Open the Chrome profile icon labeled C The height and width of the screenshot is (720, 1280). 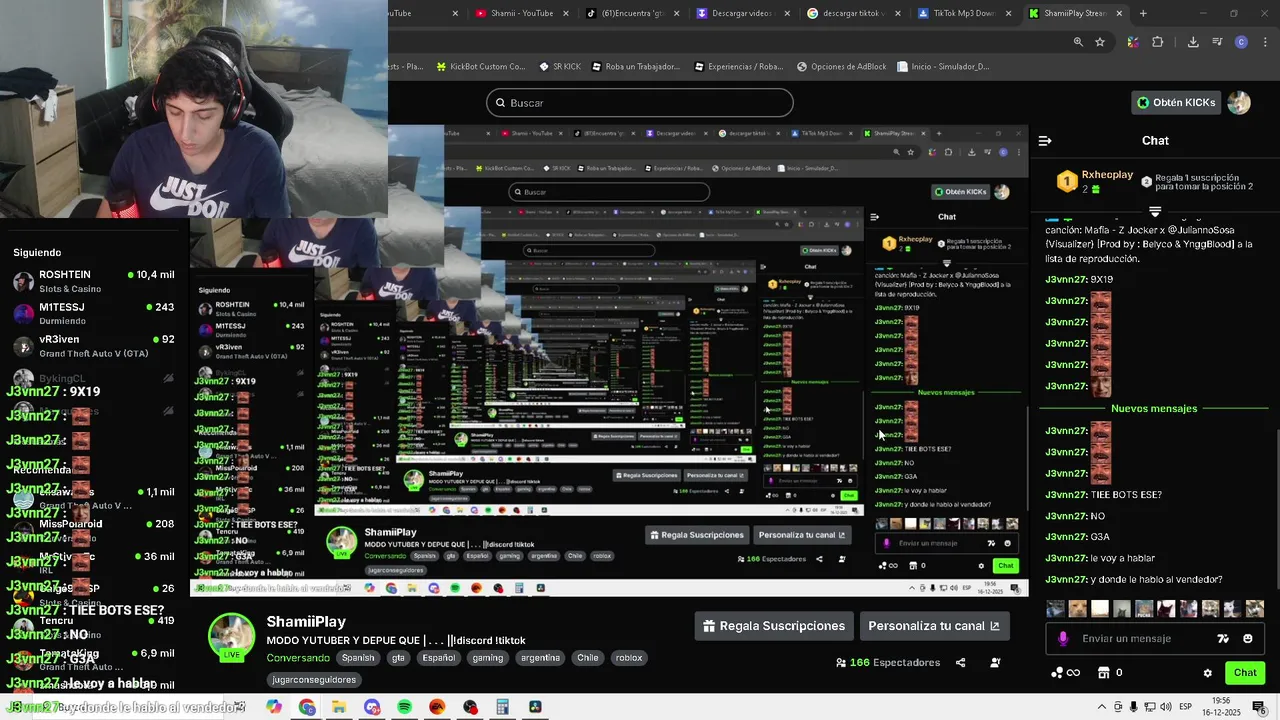pos(1241,42)
